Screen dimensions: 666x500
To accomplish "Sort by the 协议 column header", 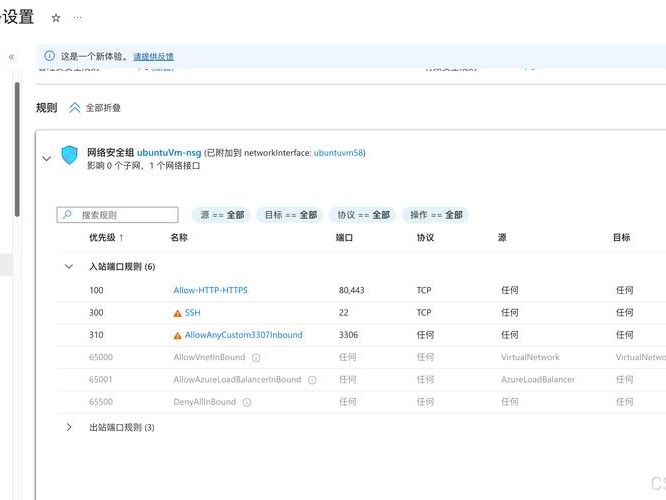I will tap(425, 237).
